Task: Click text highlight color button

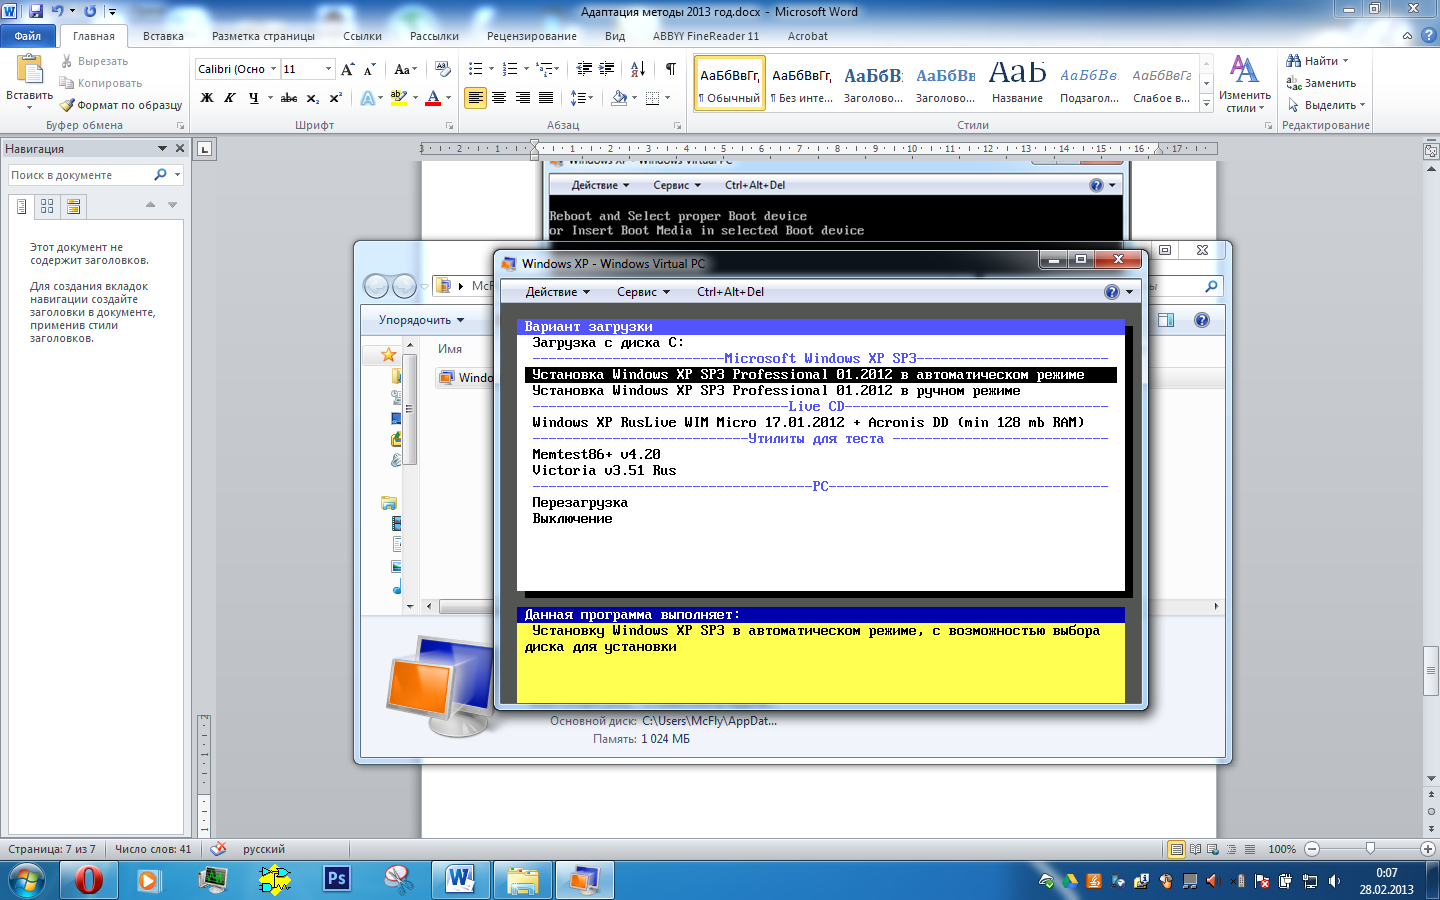Action: click(x=398, y=98)
